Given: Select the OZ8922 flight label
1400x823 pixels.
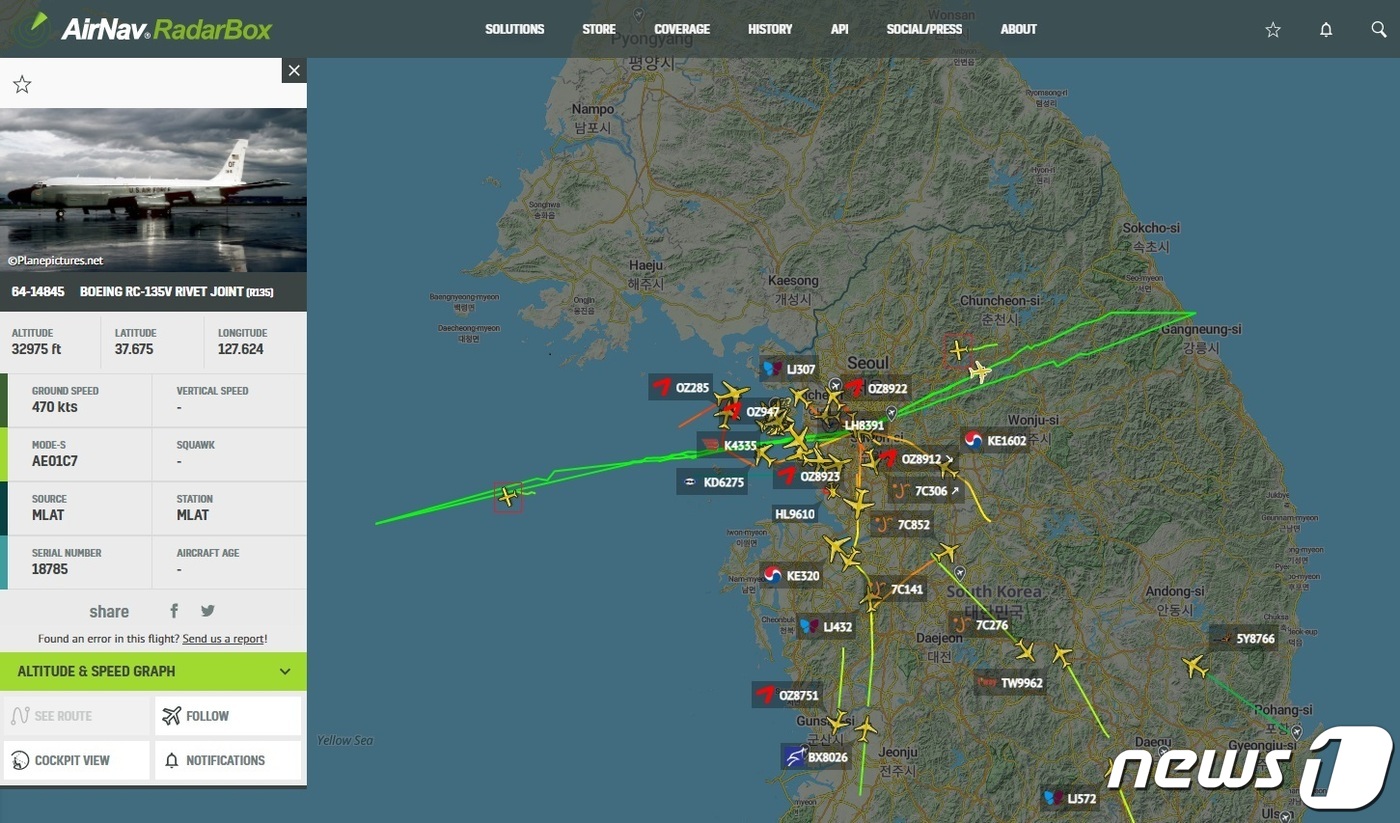Looking at the screenshot, I should 875,388.
